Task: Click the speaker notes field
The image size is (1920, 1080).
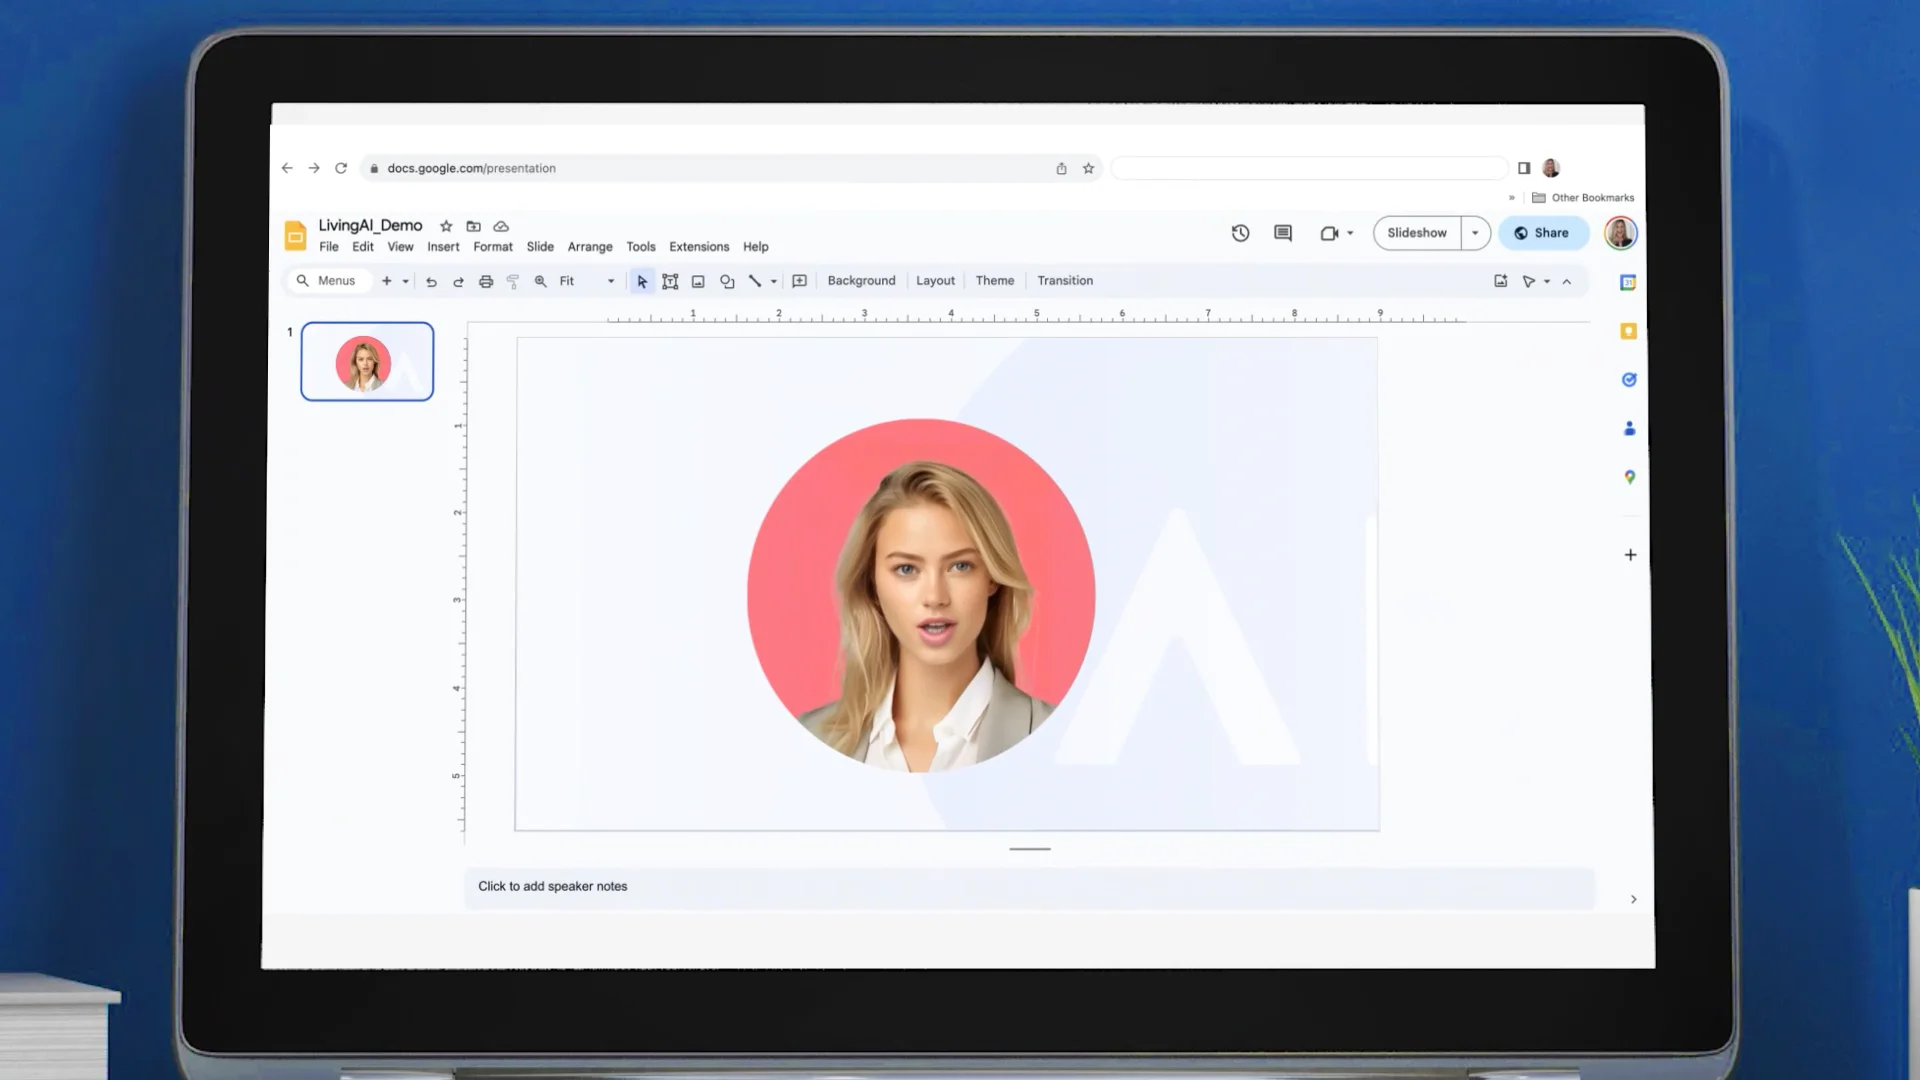Action: point(1030,887)
